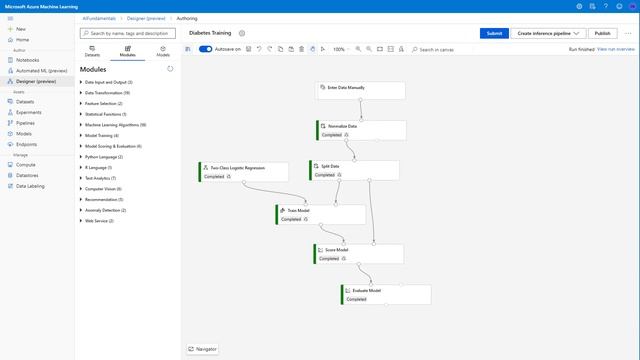Screen dimensions: 640x360
Task: Click the AIFundamentals breadcrumb link
Action: pyautogui.click(x=99, y=18)
